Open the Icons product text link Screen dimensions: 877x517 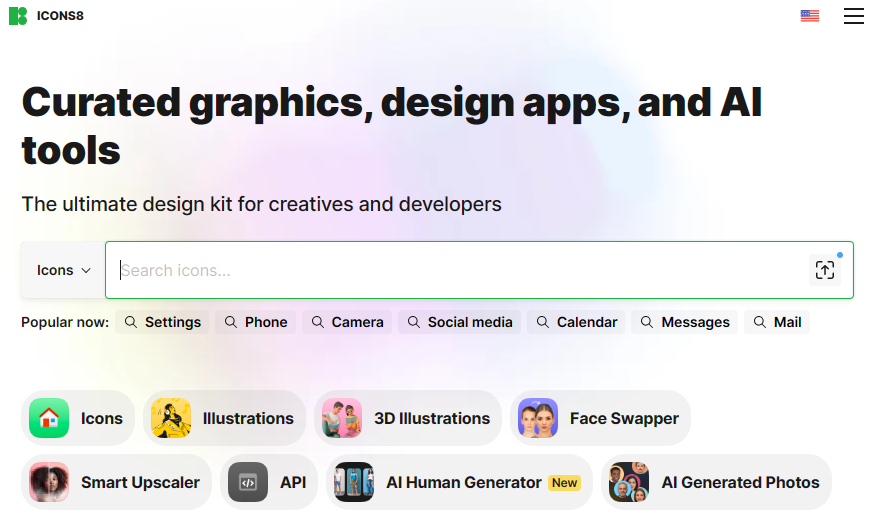click(x=102, y=419)
